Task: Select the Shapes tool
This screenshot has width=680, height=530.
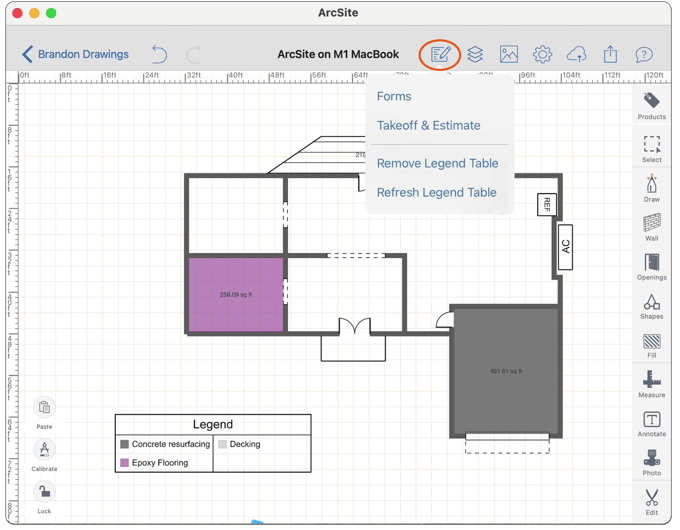Action: (x=651, y=305)
